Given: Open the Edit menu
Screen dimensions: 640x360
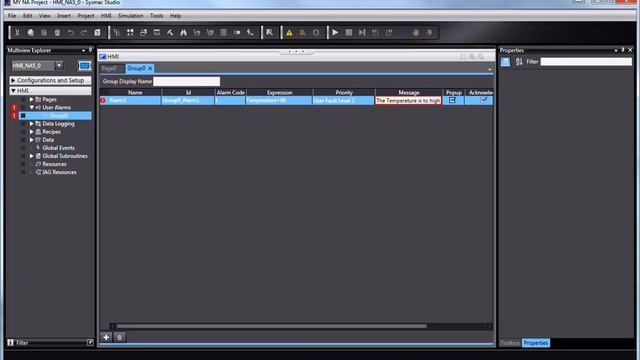Looking at the screenshot, I should coord(27,16).
